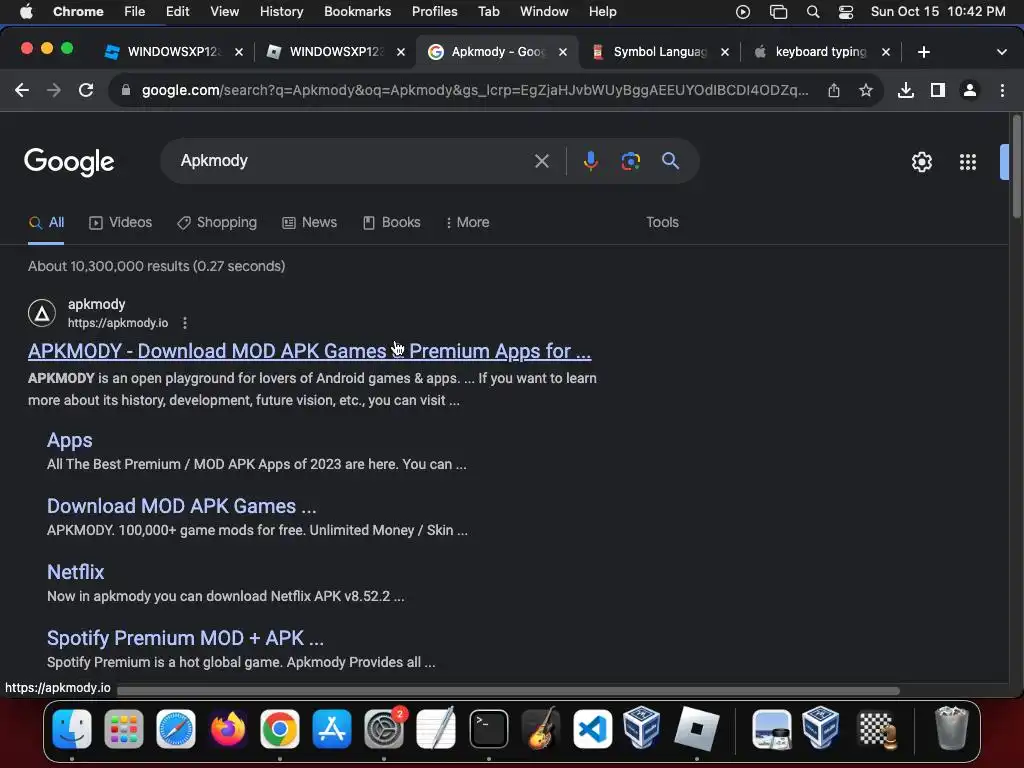Clear the Google search box
This screenshot has width=1024, height=768.
tap(541, 161)
